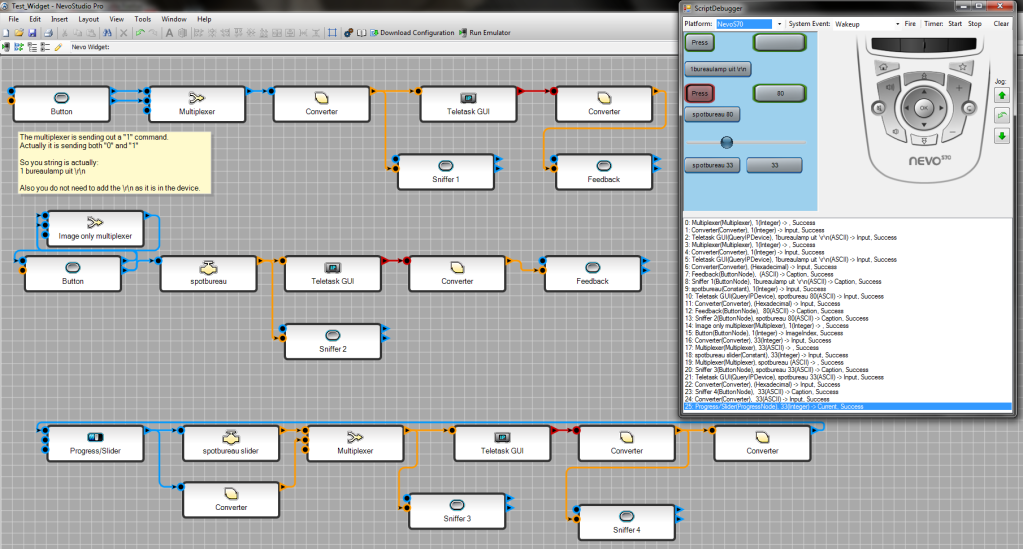
Task: Click Download Configuration button
Action: 412,33
